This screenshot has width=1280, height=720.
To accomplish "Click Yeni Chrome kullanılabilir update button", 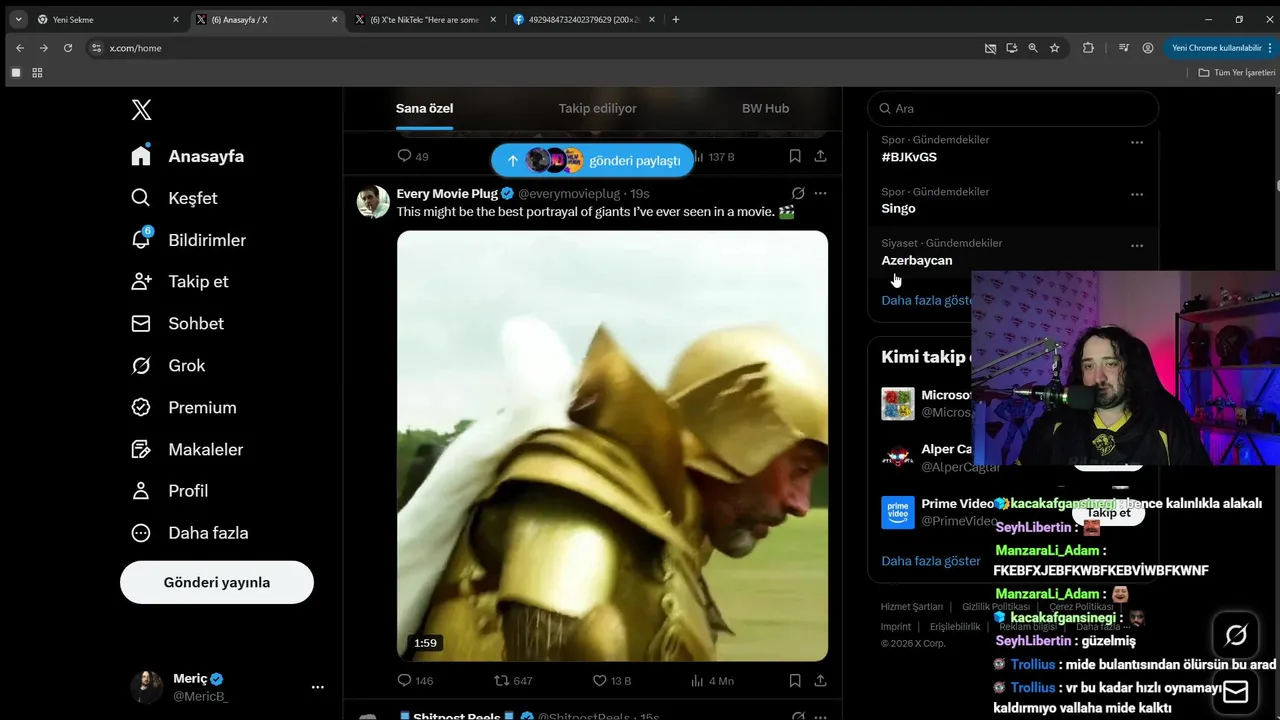I will click(x=1217, y=48).
